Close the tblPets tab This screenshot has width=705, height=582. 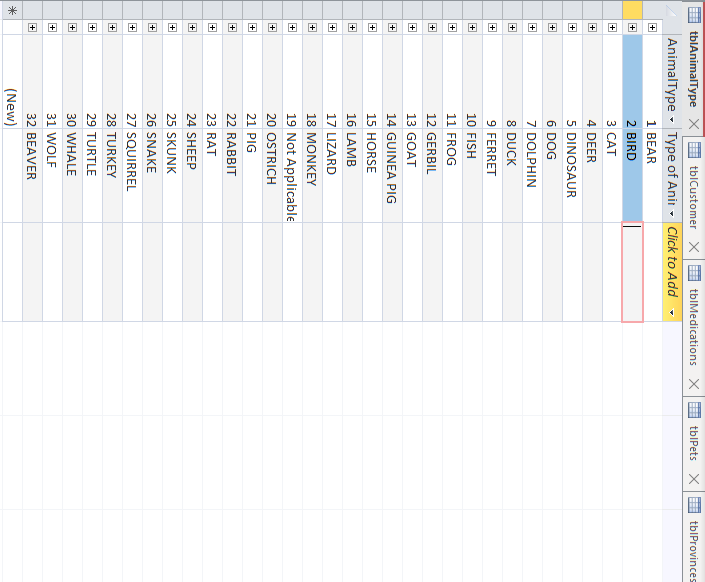pyautogui.click(x=694, y=479)
